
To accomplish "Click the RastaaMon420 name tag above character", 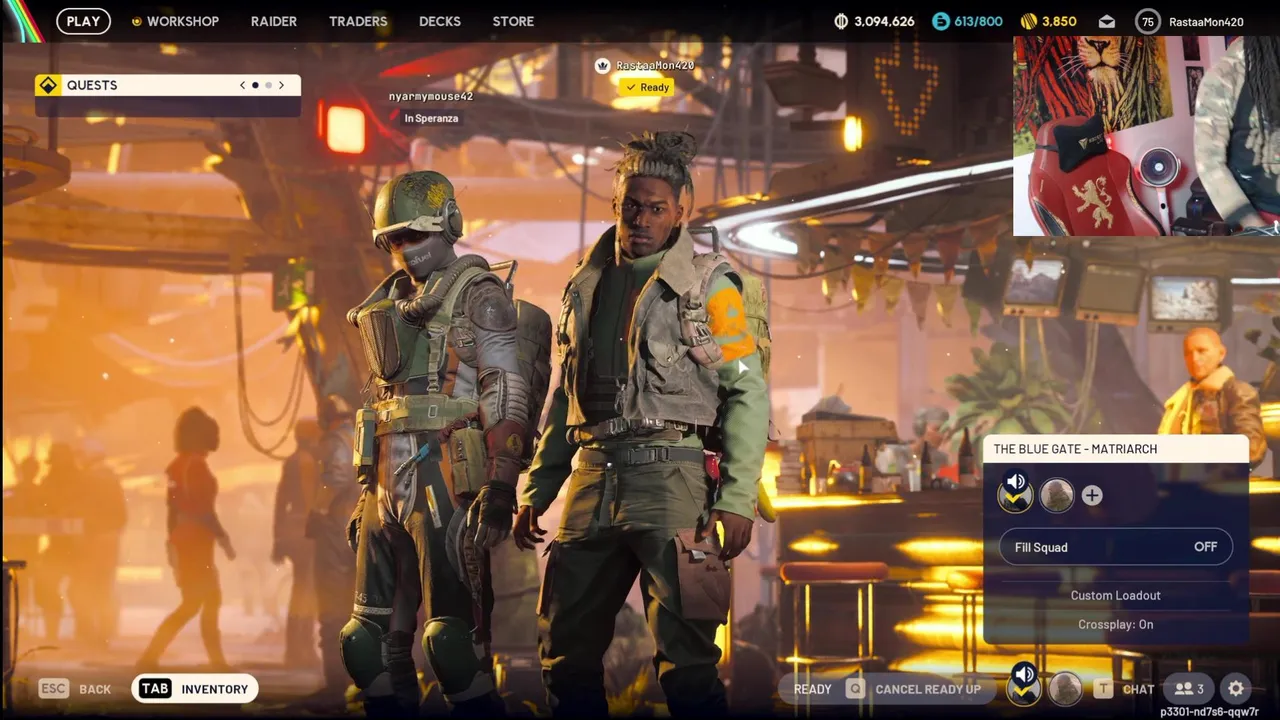I will [655, 65].
